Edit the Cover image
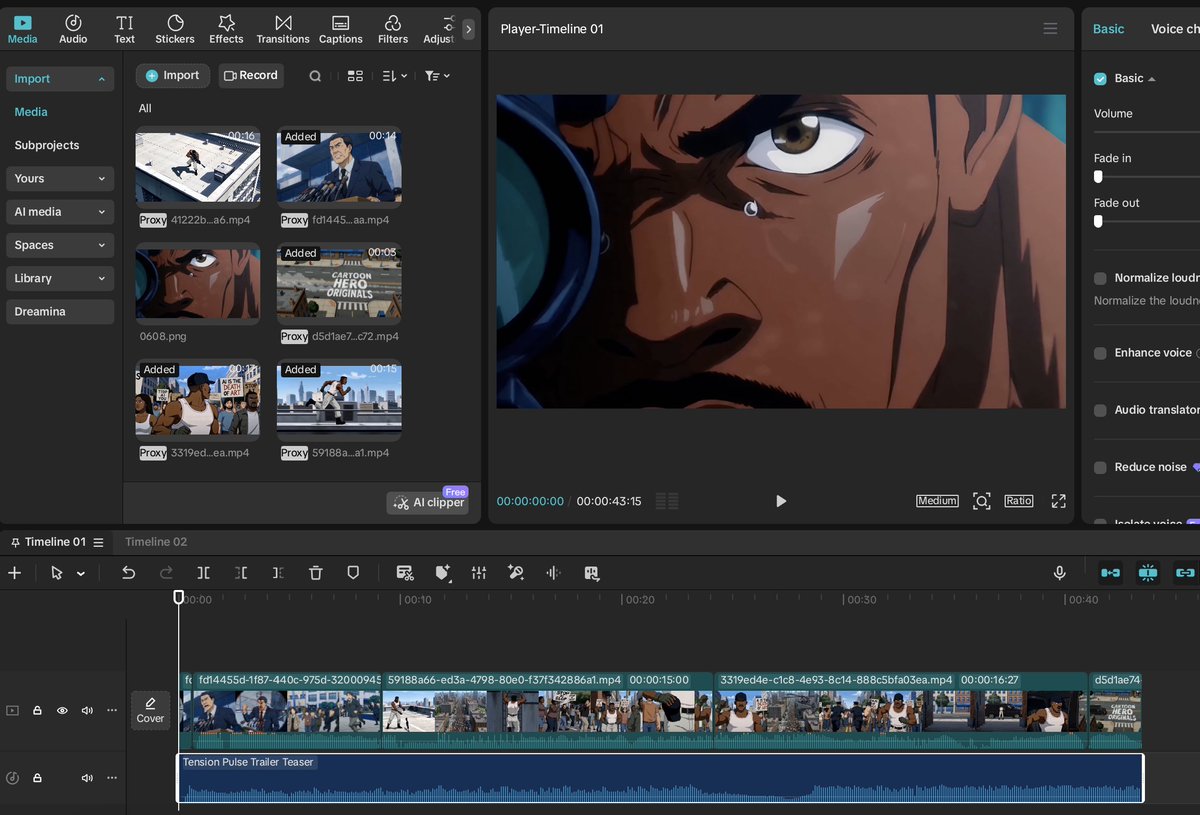Screen dimensions: 1200x815 point(150,711)
